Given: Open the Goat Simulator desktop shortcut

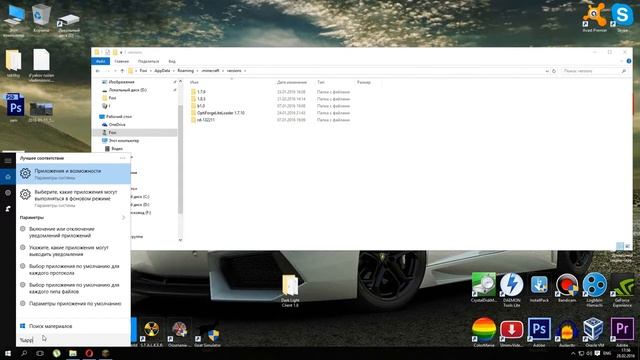Looking at the screenshot, I should (x=207, y=336).
